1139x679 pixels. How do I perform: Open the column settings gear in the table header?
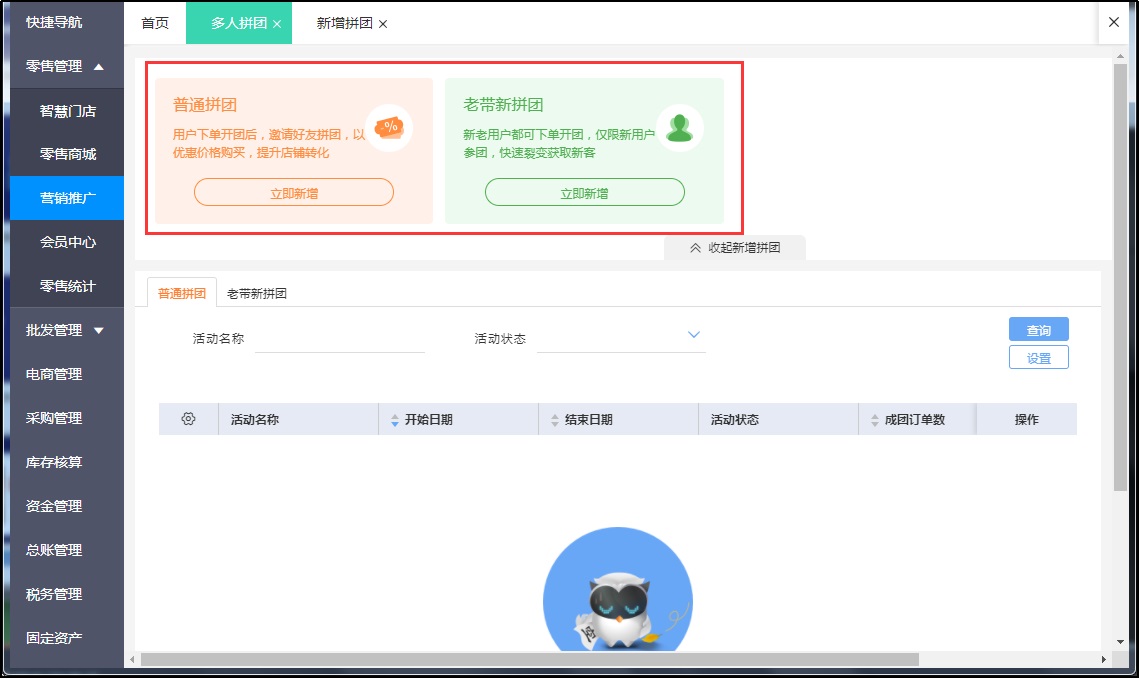click(188, 418)
